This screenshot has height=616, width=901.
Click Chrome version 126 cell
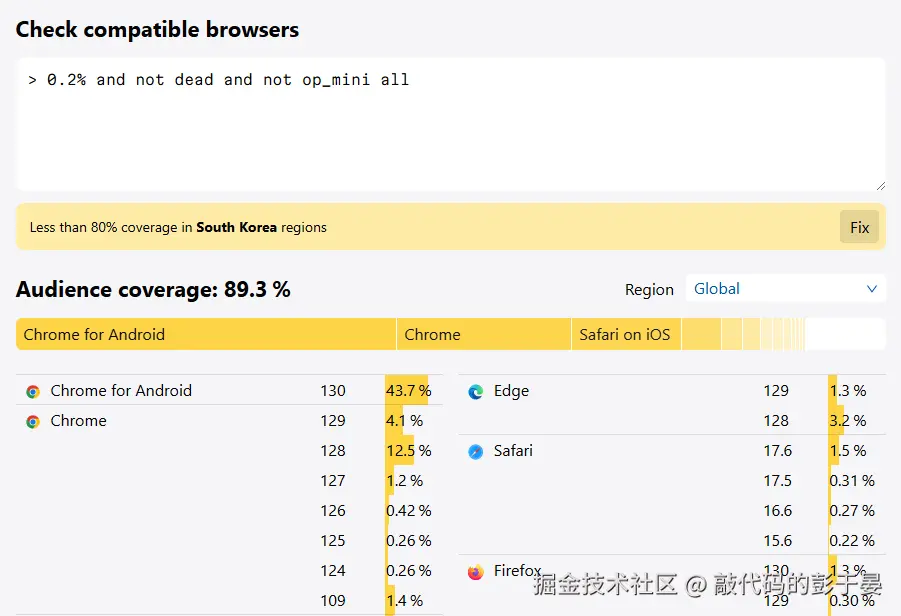pos(333,510)
